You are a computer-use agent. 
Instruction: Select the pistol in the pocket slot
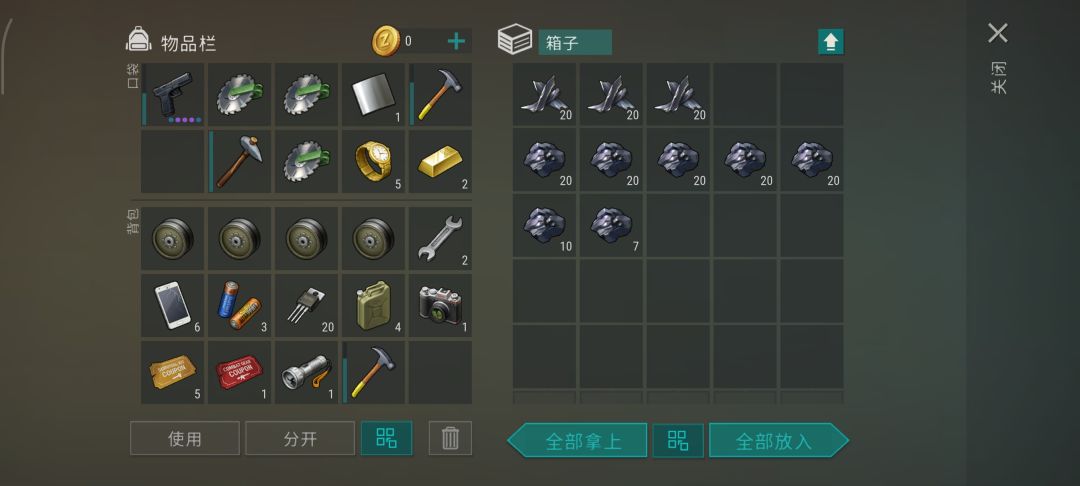tap(172, 95)
